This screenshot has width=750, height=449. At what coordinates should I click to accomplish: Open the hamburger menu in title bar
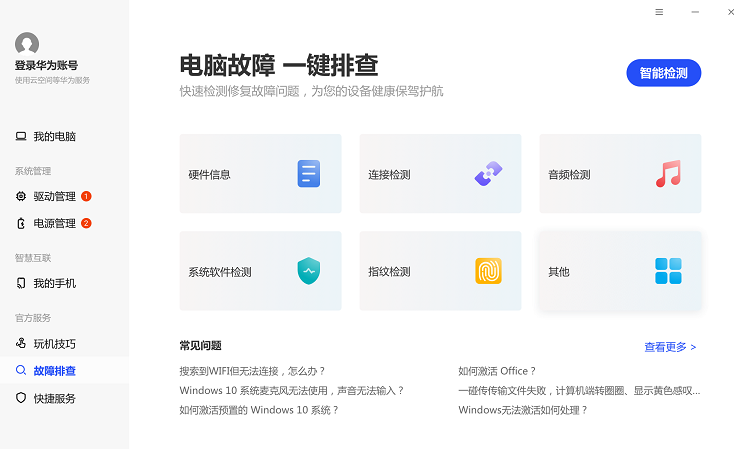[x=659, y=12]
